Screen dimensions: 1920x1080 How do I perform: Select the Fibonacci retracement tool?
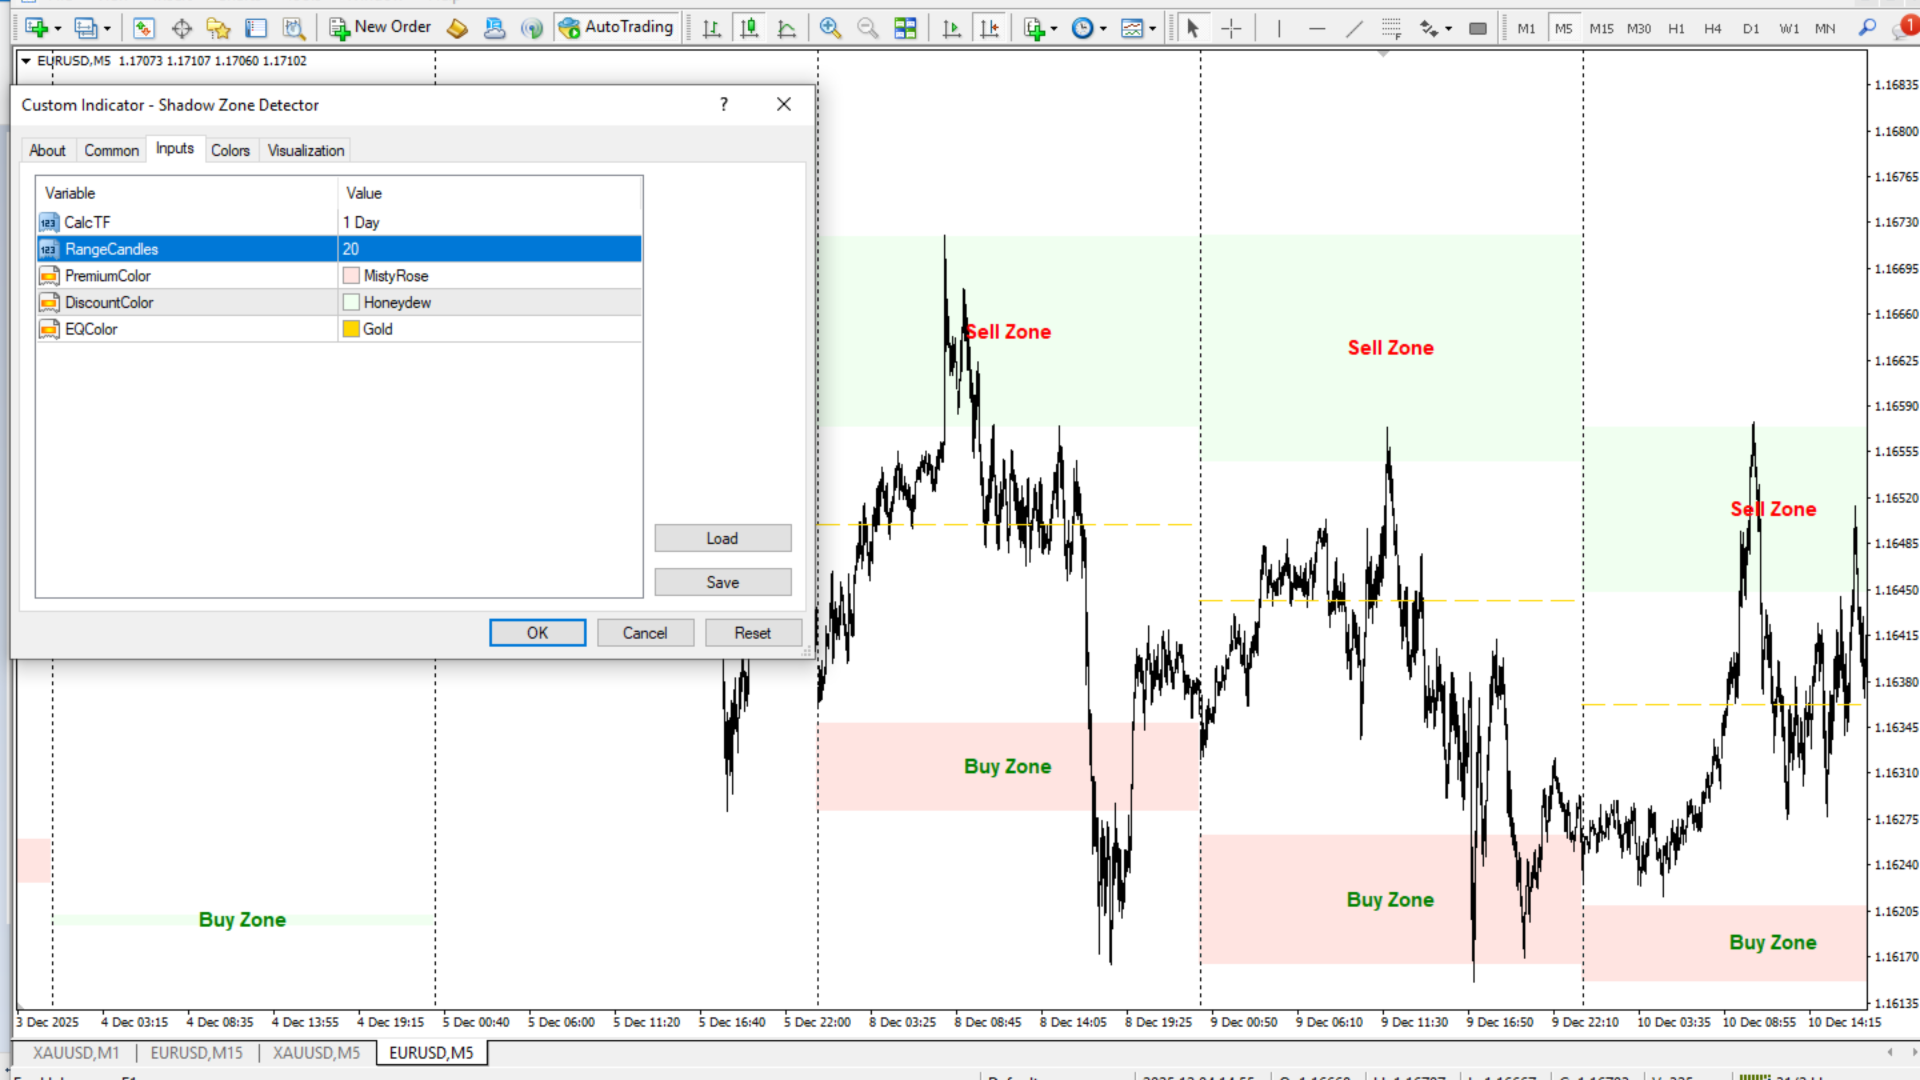(x=1391, y=28)
